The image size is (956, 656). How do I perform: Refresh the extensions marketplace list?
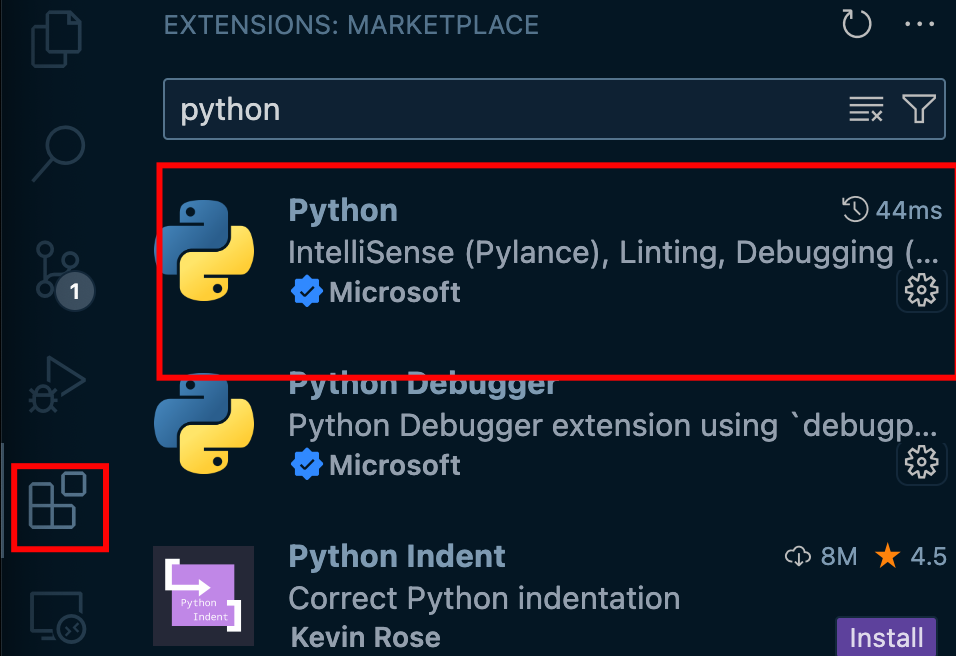coord(857,24)
